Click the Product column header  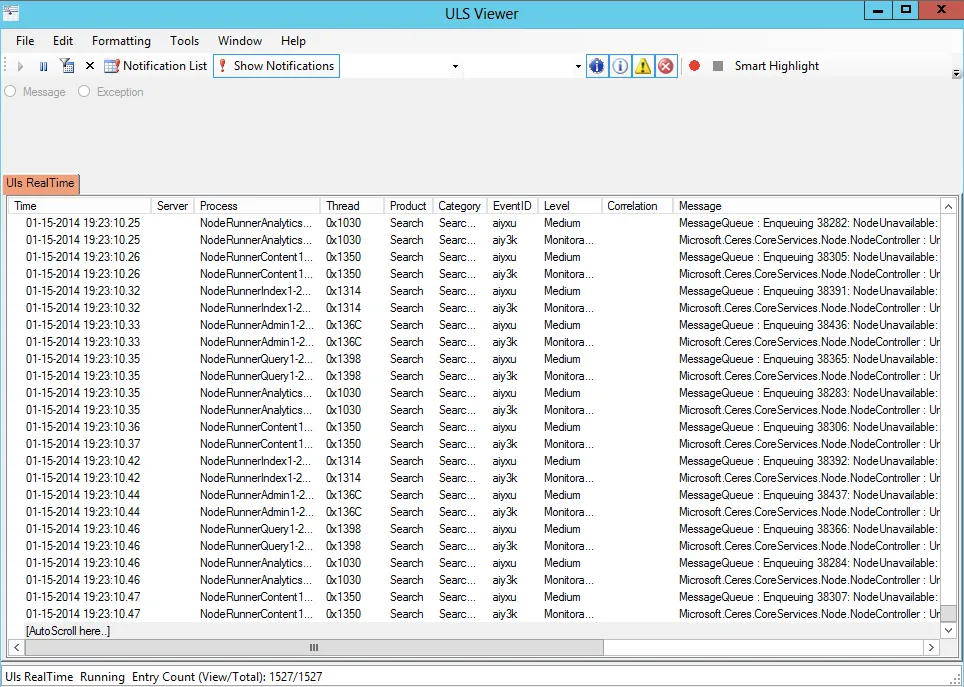click(408, 206)
